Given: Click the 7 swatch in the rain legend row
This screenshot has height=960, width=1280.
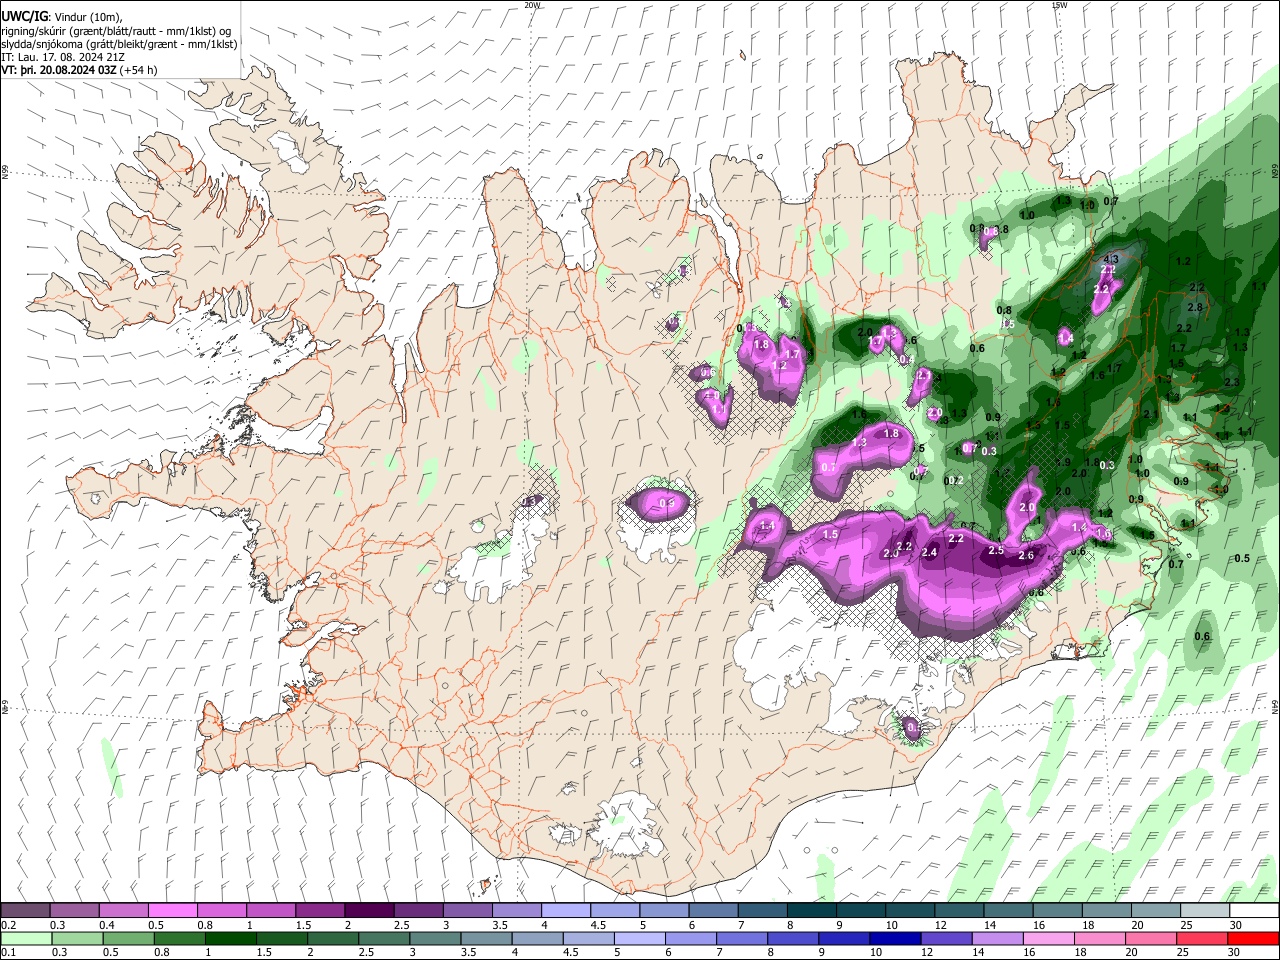Looking at the screenshot, I should [742, 938].
